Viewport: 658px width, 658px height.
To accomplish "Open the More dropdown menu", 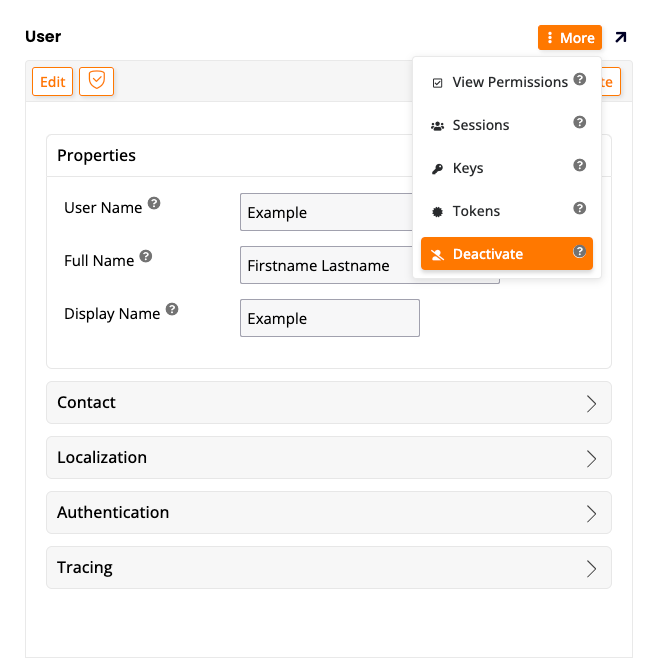I will (x=570, y=38).
